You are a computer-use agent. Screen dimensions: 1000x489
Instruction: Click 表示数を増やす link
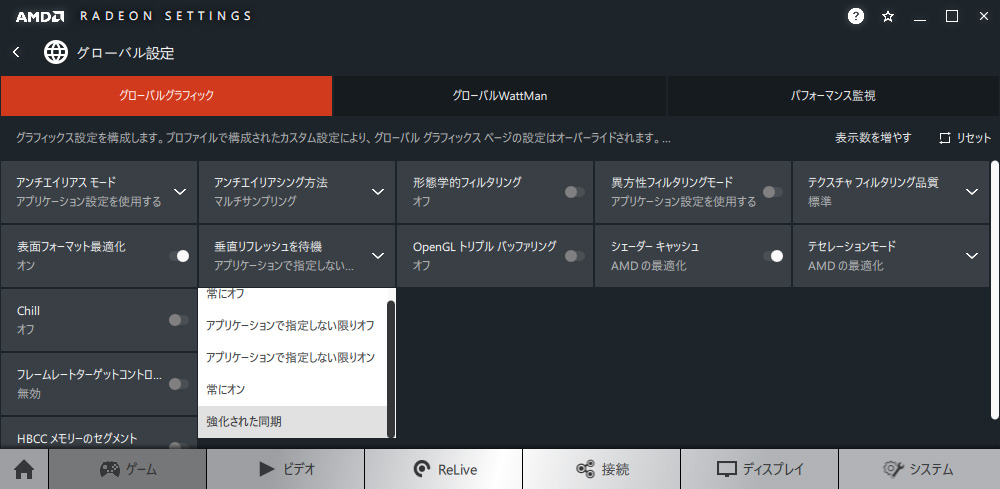[873, 138]
